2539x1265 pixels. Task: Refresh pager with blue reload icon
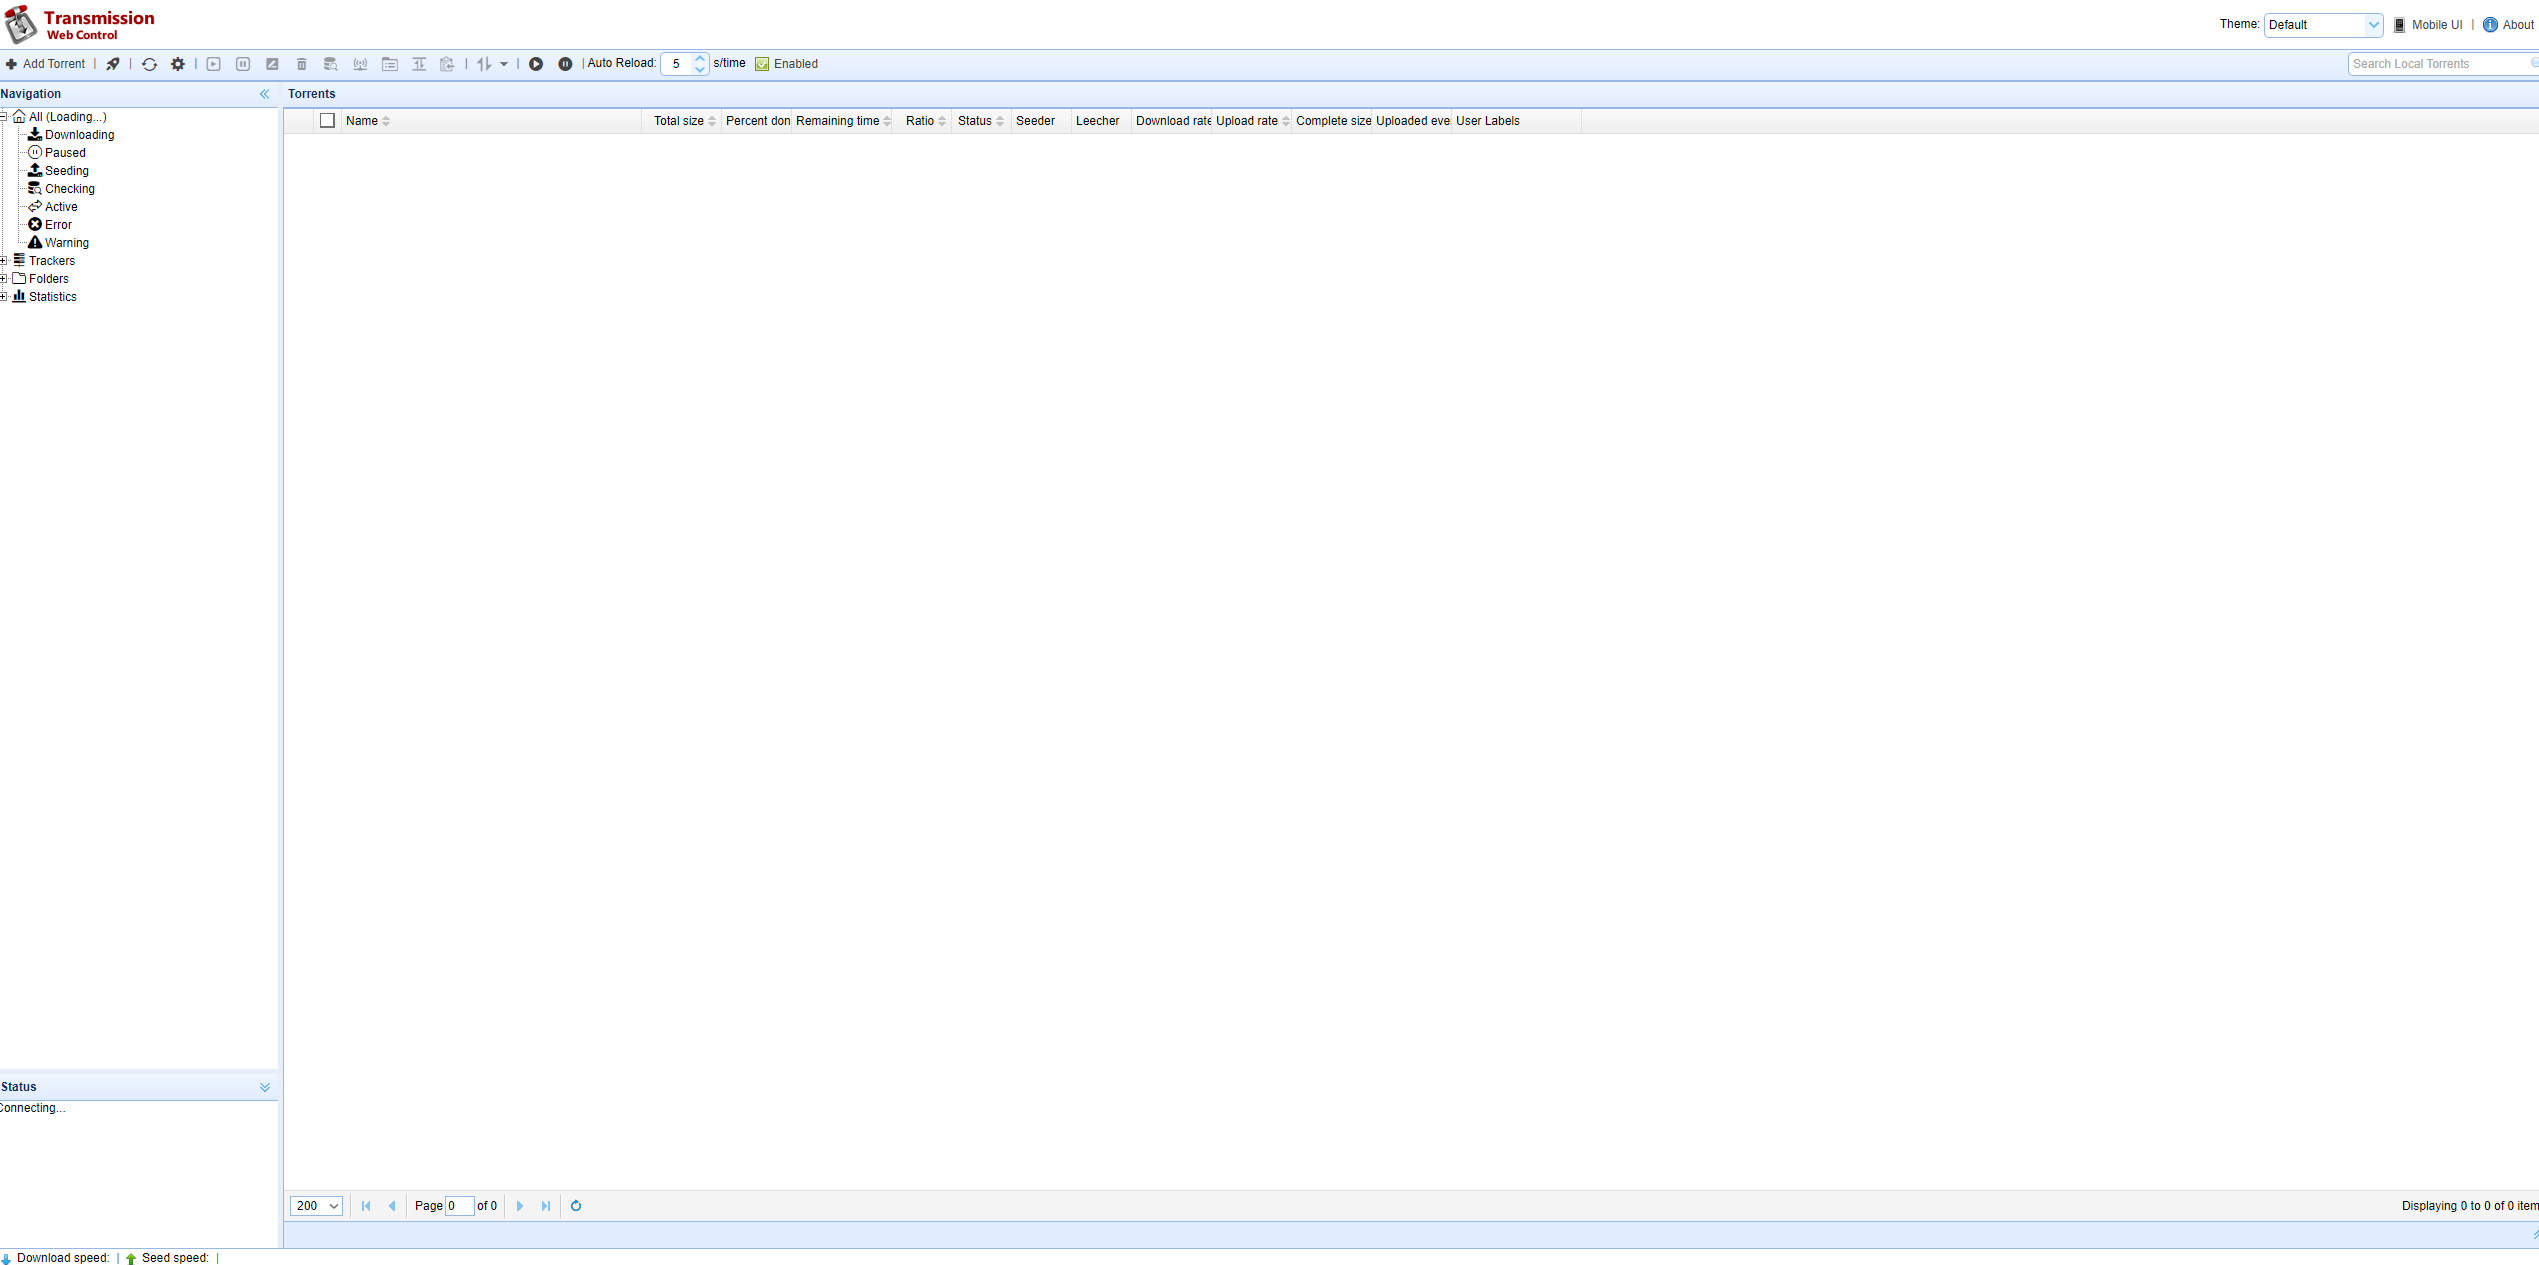click(576, 1206)
